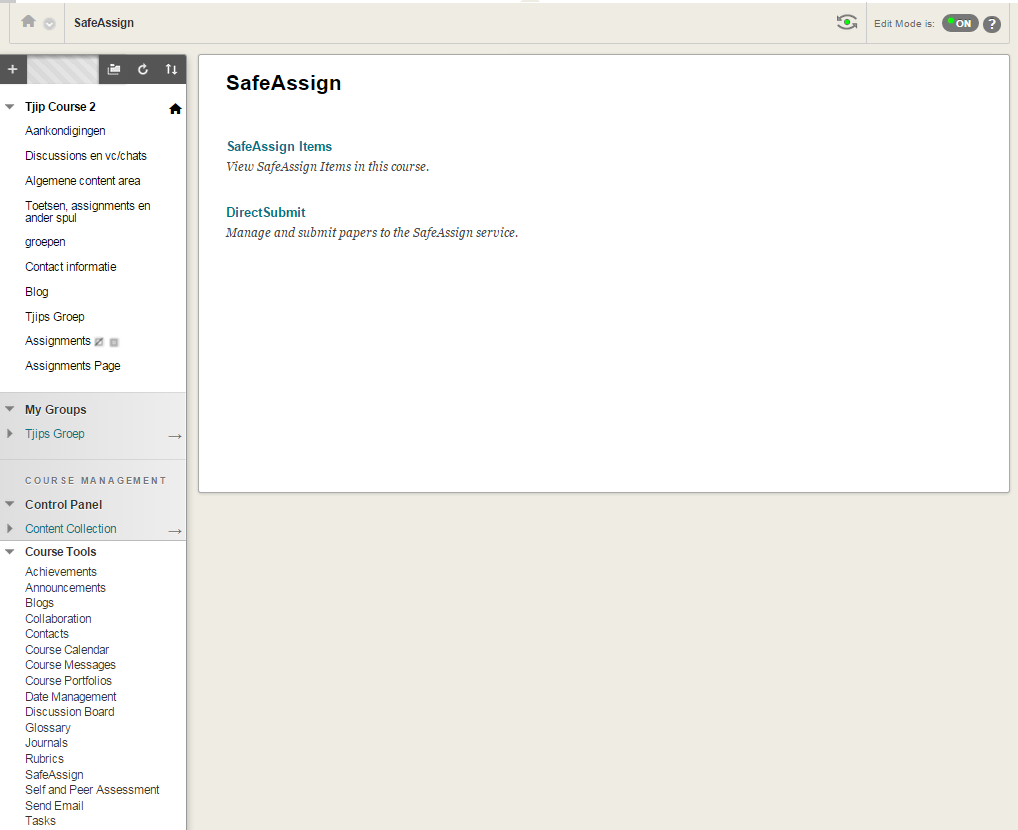1018x830 pixels.
Task: Open Course Messages tool
Action: click(x=70, y=665)
